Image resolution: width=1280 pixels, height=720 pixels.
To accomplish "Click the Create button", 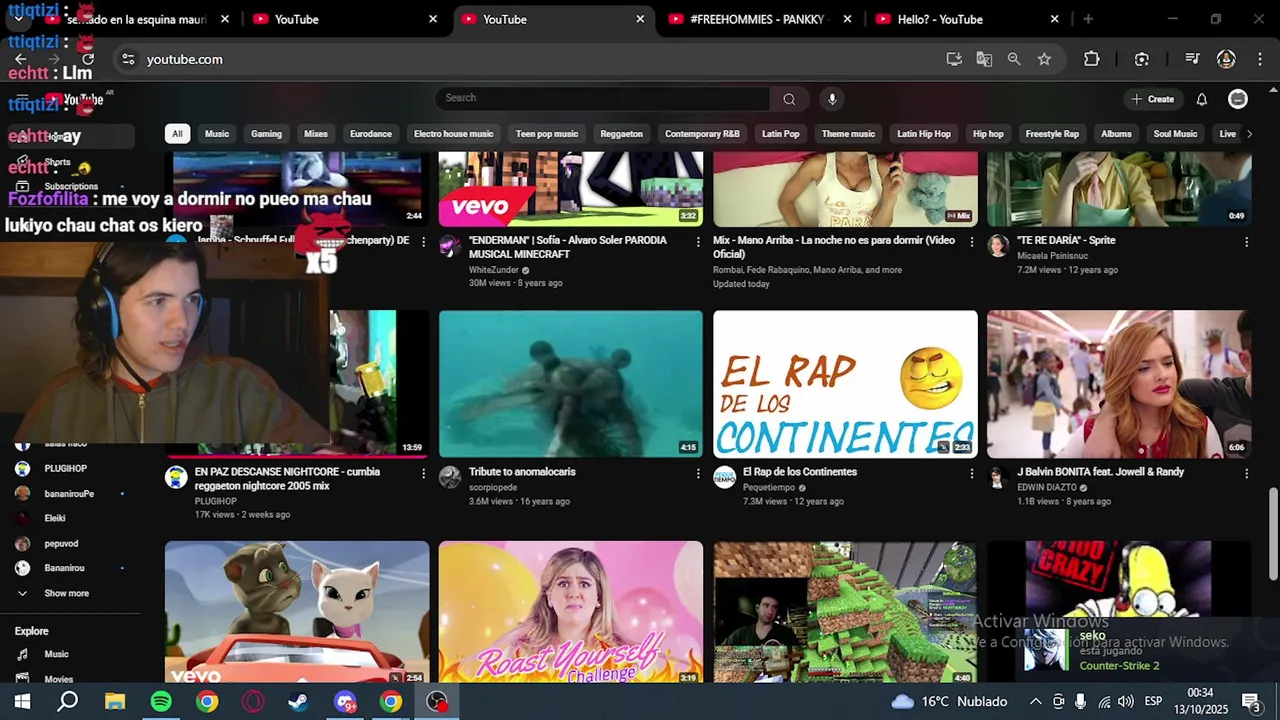I will tap(1152, 99).
